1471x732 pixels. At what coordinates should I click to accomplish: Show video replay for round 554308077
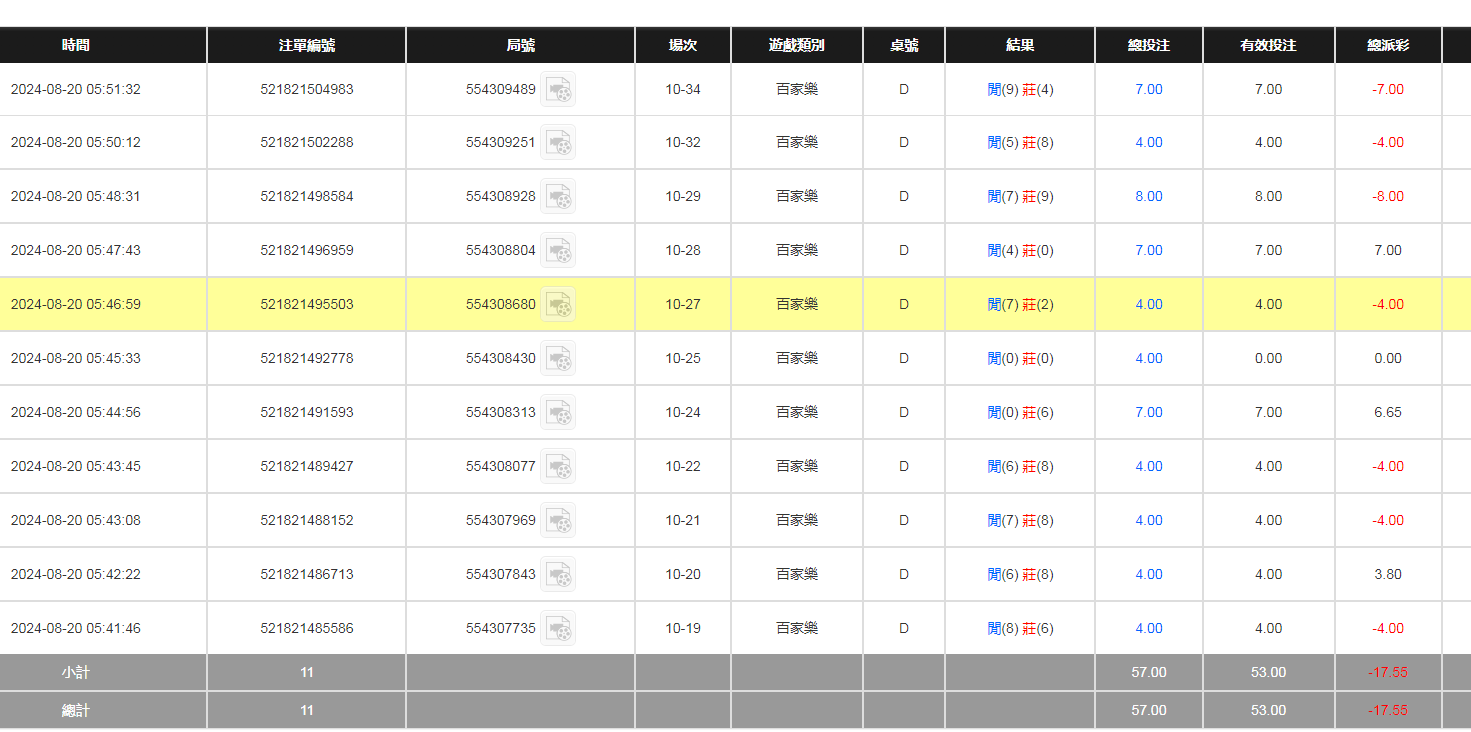[558, 467]
